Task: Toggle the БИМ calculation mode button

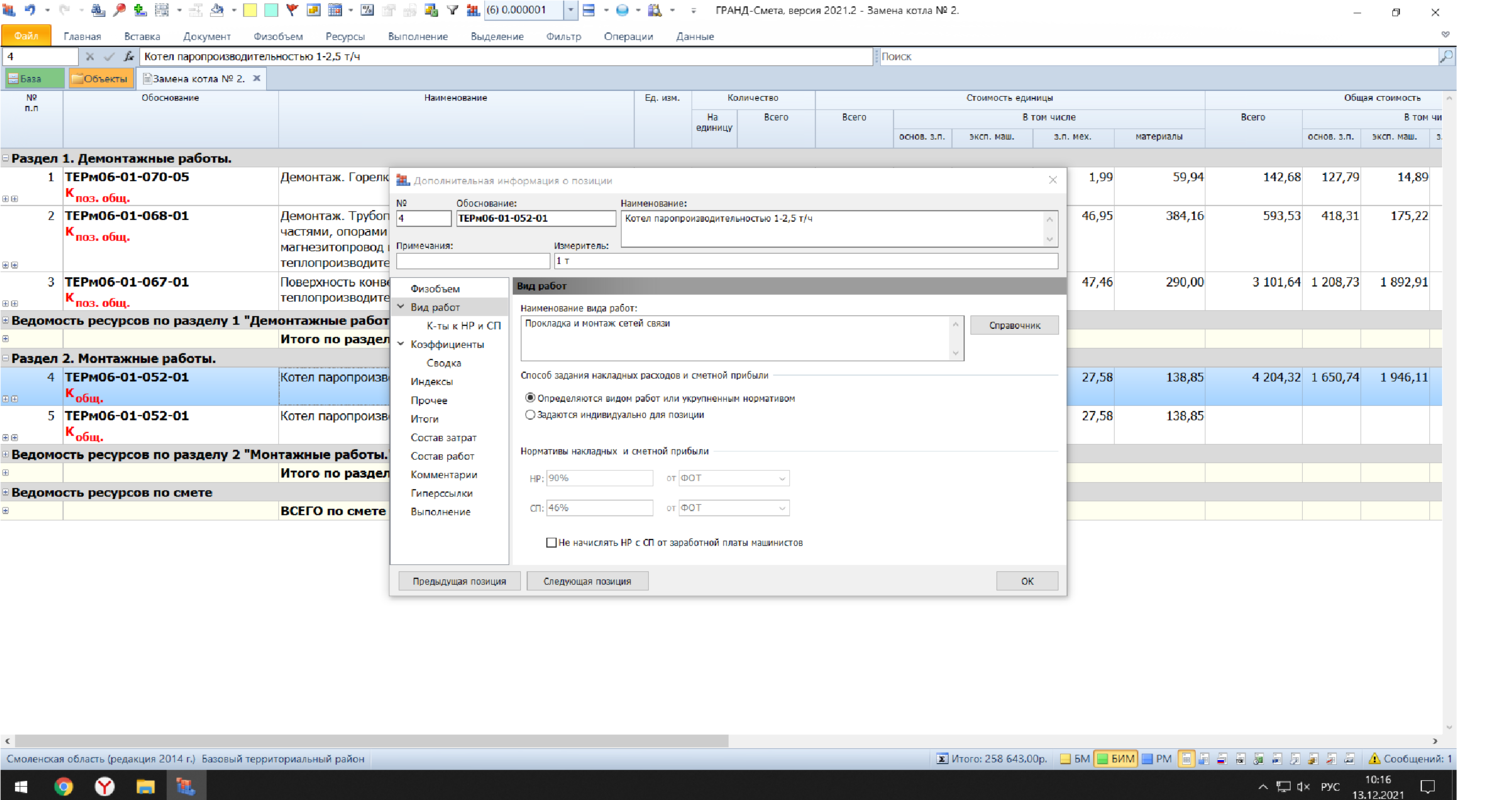Action: (1116, 759)
